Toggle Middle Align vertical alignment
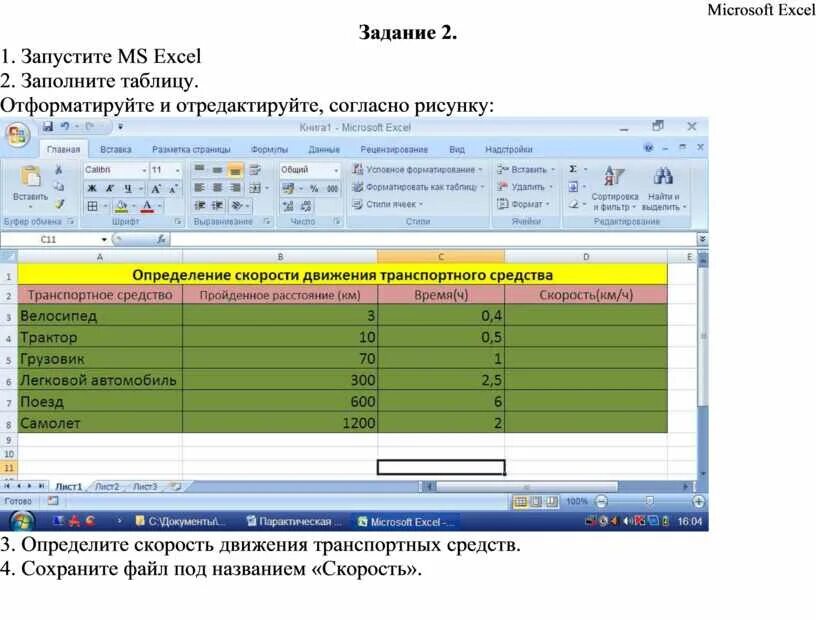Screen dimensions: 816x620 pos(218,170)
